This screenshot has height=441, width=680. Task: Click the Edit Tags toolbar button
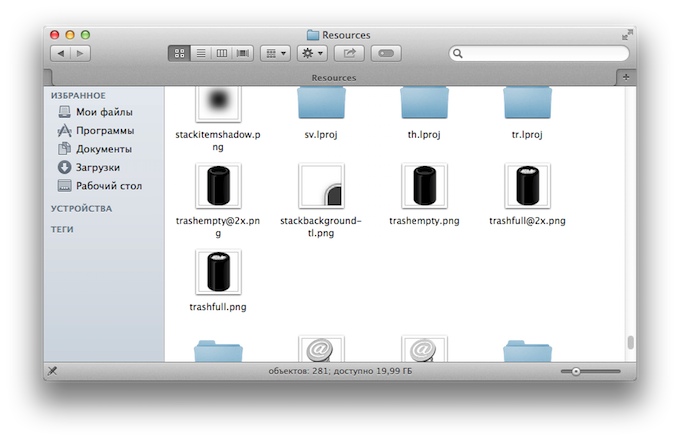point(387,53)
